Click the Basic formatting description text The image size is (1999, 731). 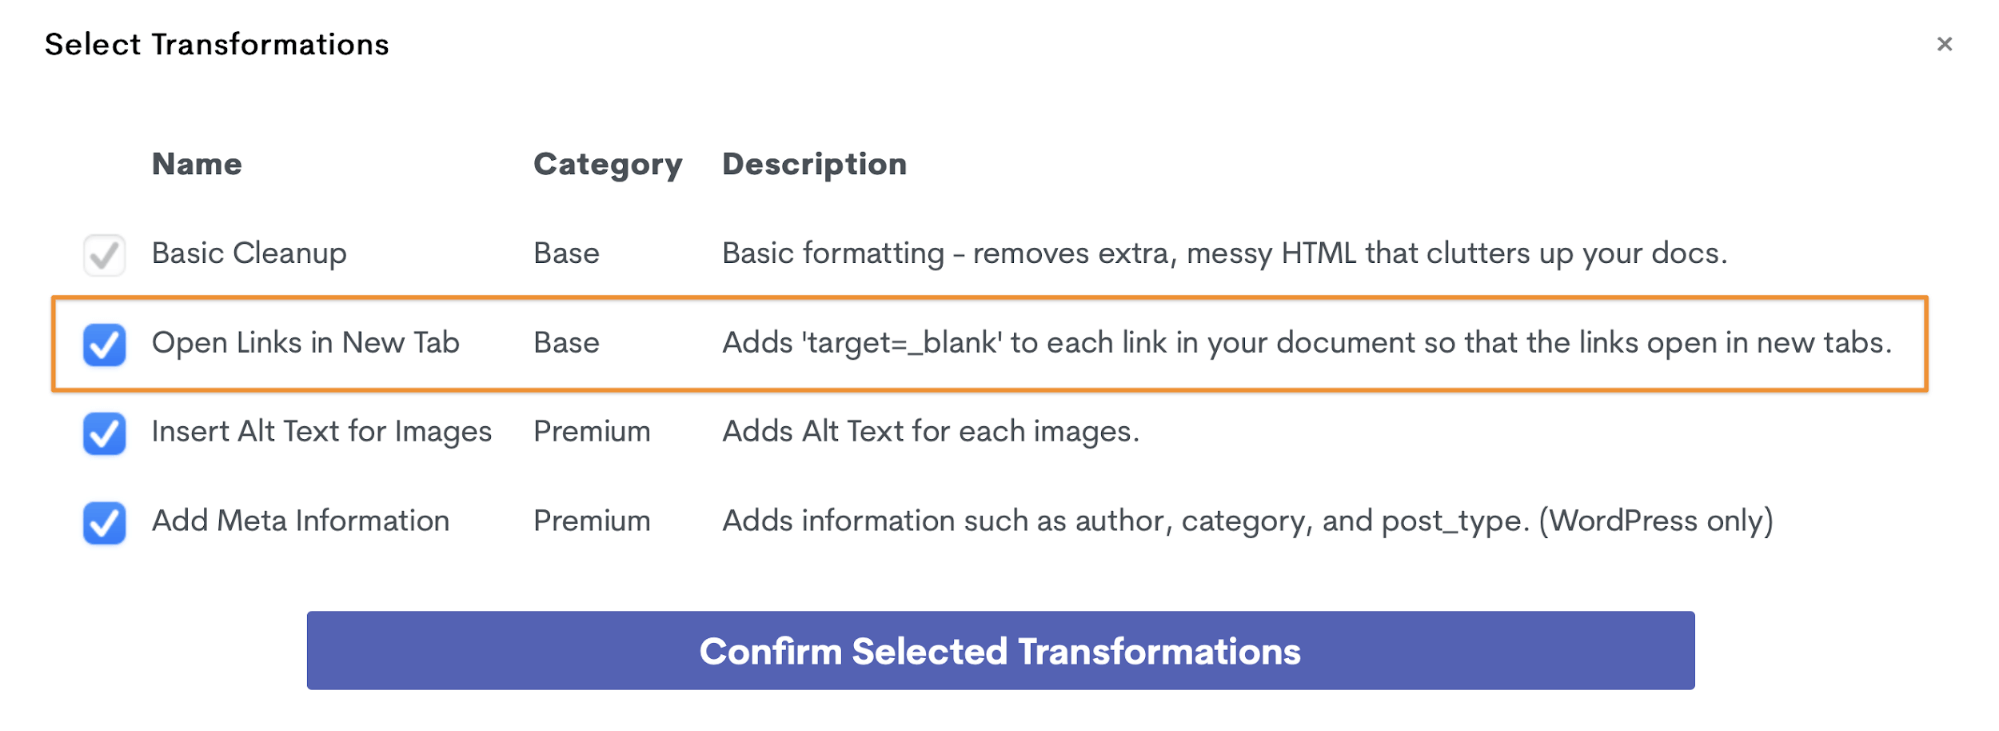point(1224,253)
